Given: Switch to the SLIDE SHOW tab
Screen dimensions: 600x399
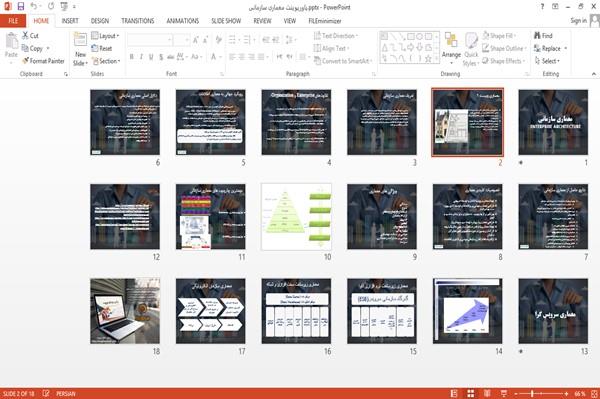Looking at the screenshot, I should (x=226, y=21).
